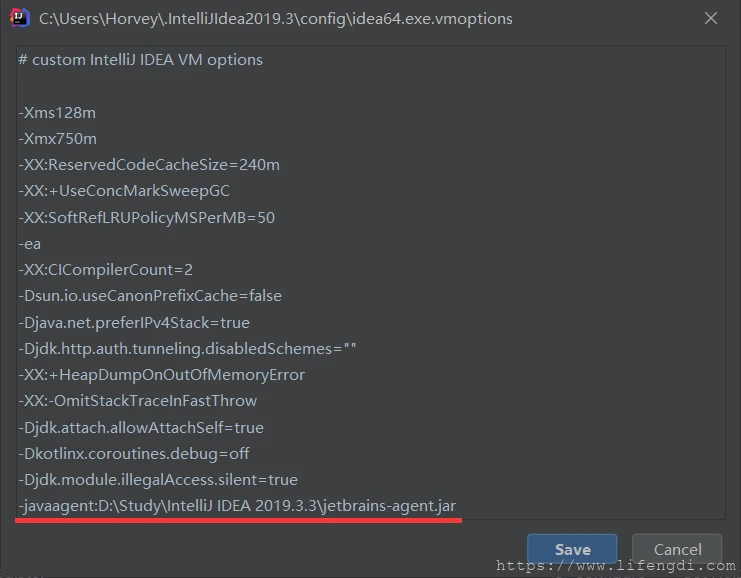Click the -Xmx750m line
Viewport: 741px width, 578px height.
pos(58,139)
